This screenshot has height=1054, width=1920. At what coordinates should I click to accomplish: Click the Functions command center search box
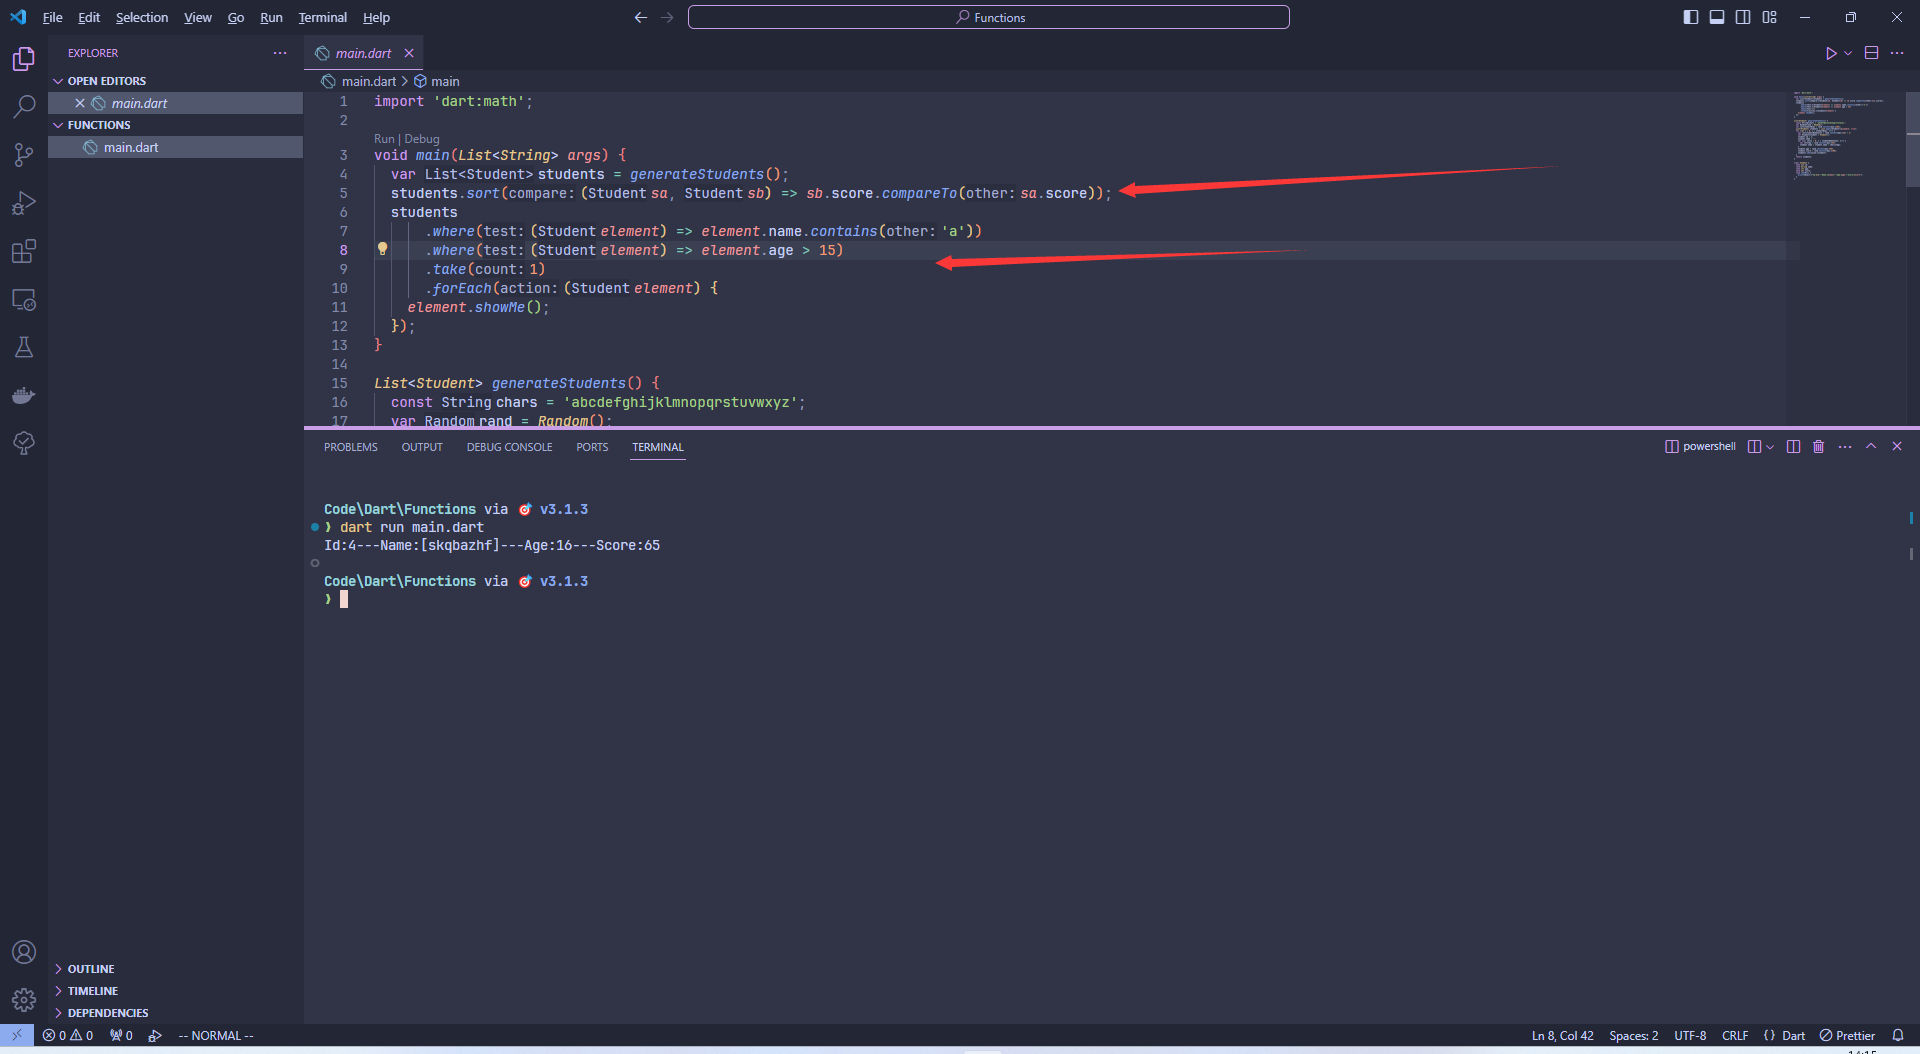coord(989,17)
